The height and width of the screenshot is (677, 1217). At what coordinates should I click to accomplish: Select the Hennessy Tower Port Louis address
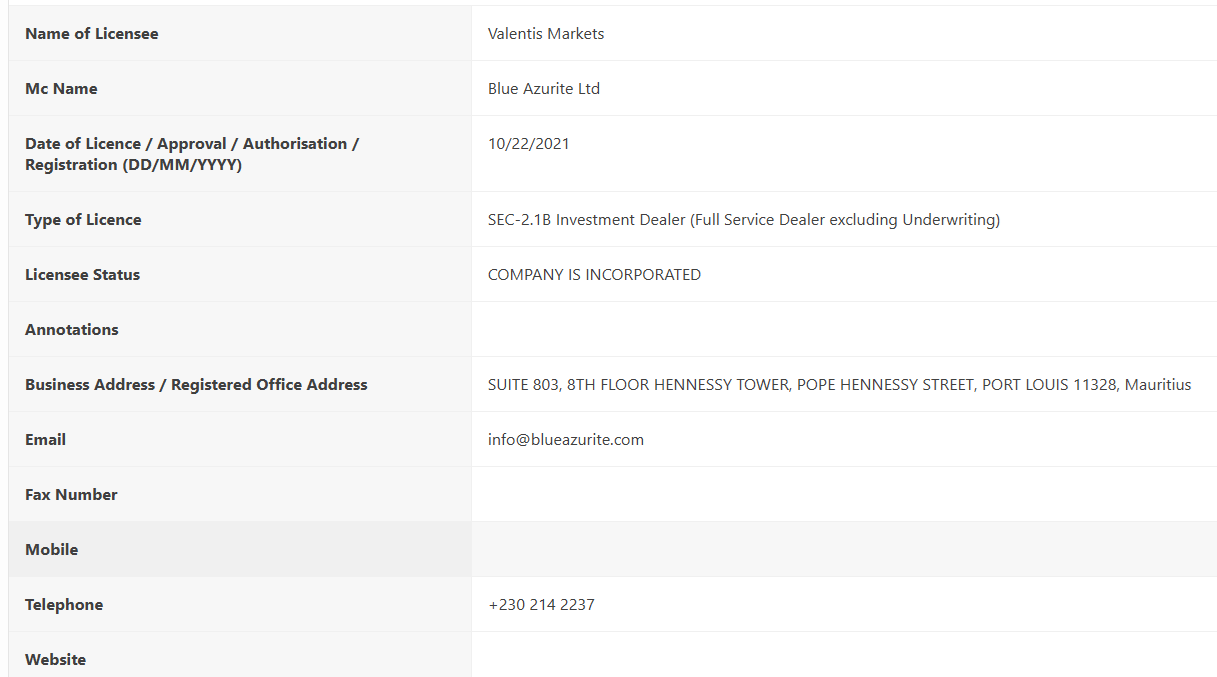click(839, 385)
